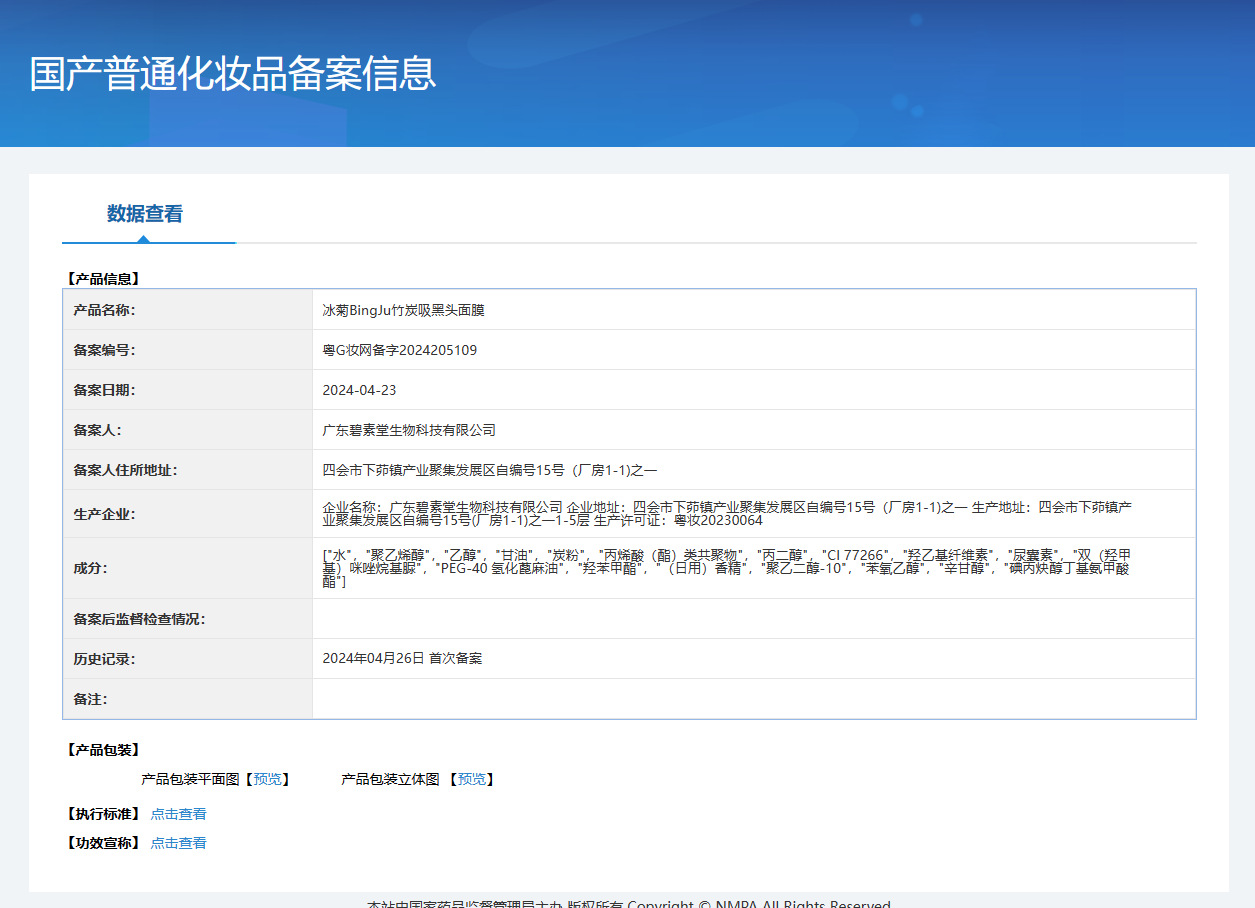1255x908 pixels.
Task: Click the 产品名称 row label
Action: point(104,310)
